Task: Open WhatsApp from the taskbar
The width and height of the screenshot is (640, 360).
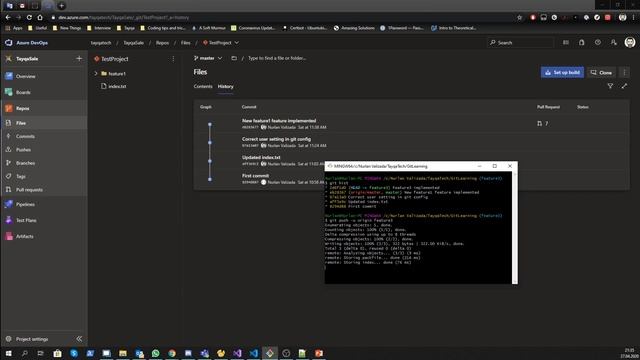Action: 156,353
